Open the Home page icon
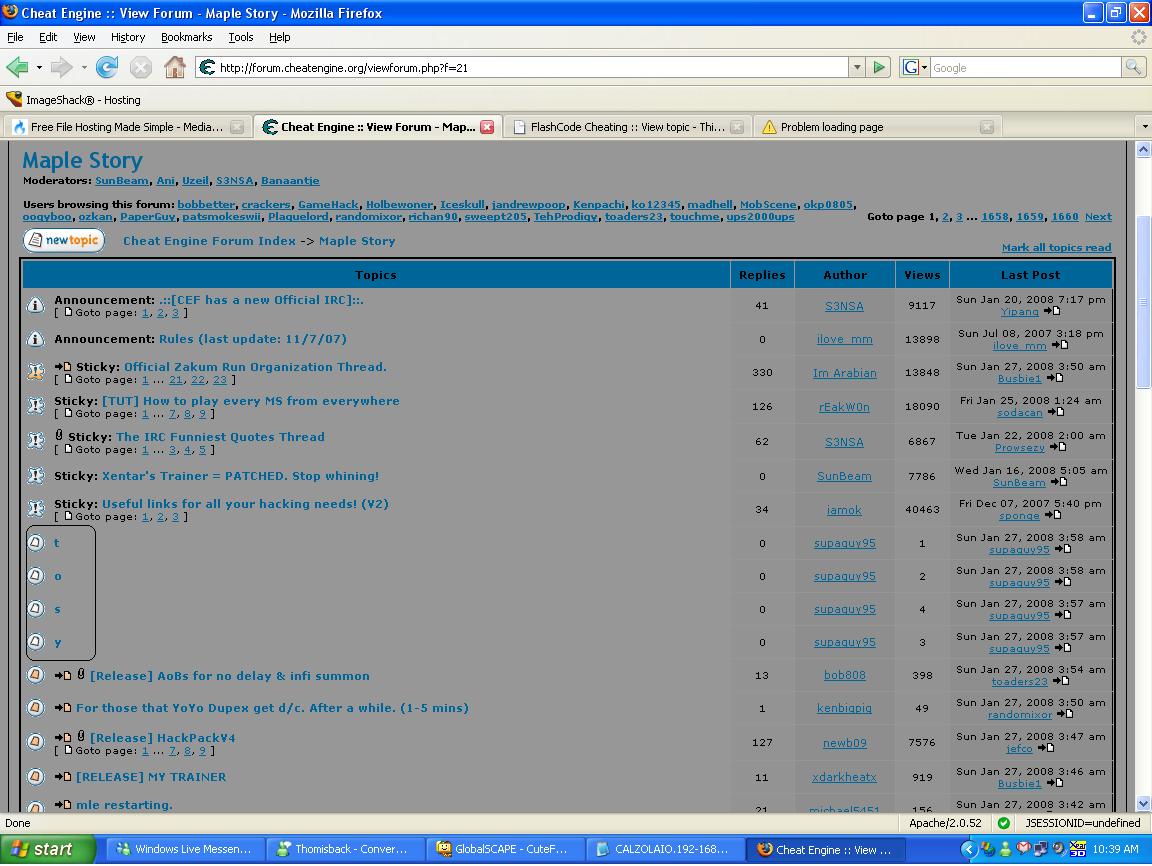This screenshot has width=1152, height=866. tap(175, 68)
